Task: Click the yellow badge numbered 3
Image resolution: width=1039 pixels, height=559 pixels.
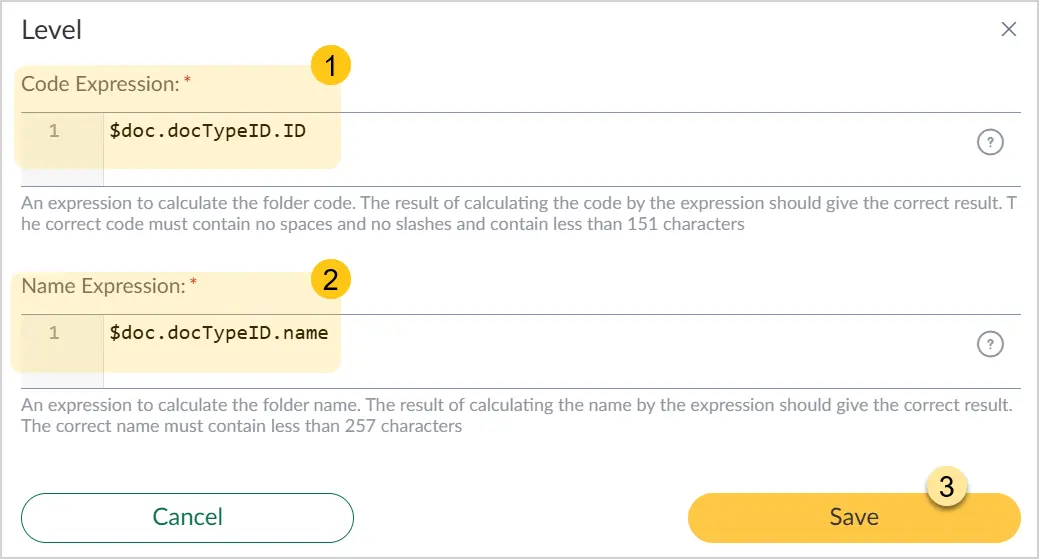Action: 946,487
